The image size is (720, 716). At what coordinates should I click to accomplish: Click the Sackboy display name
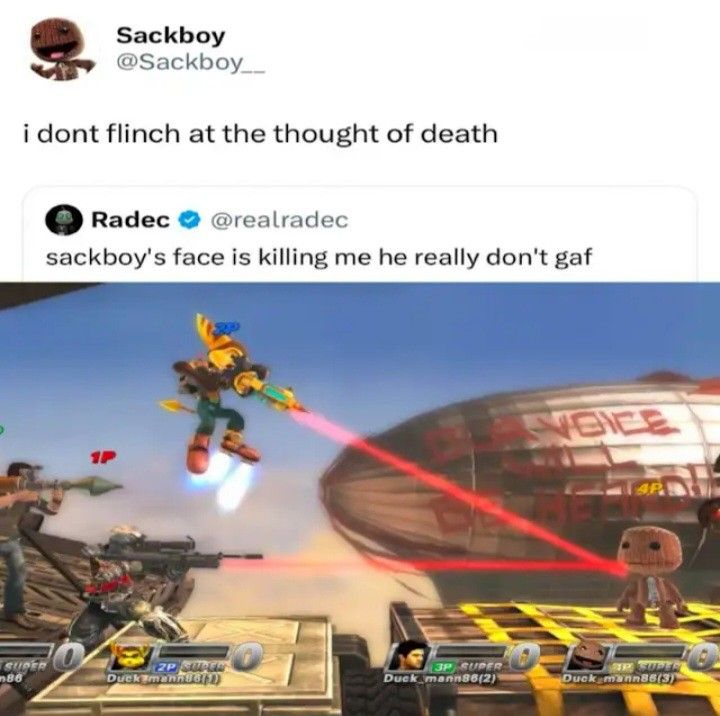[x=170, y=35]
